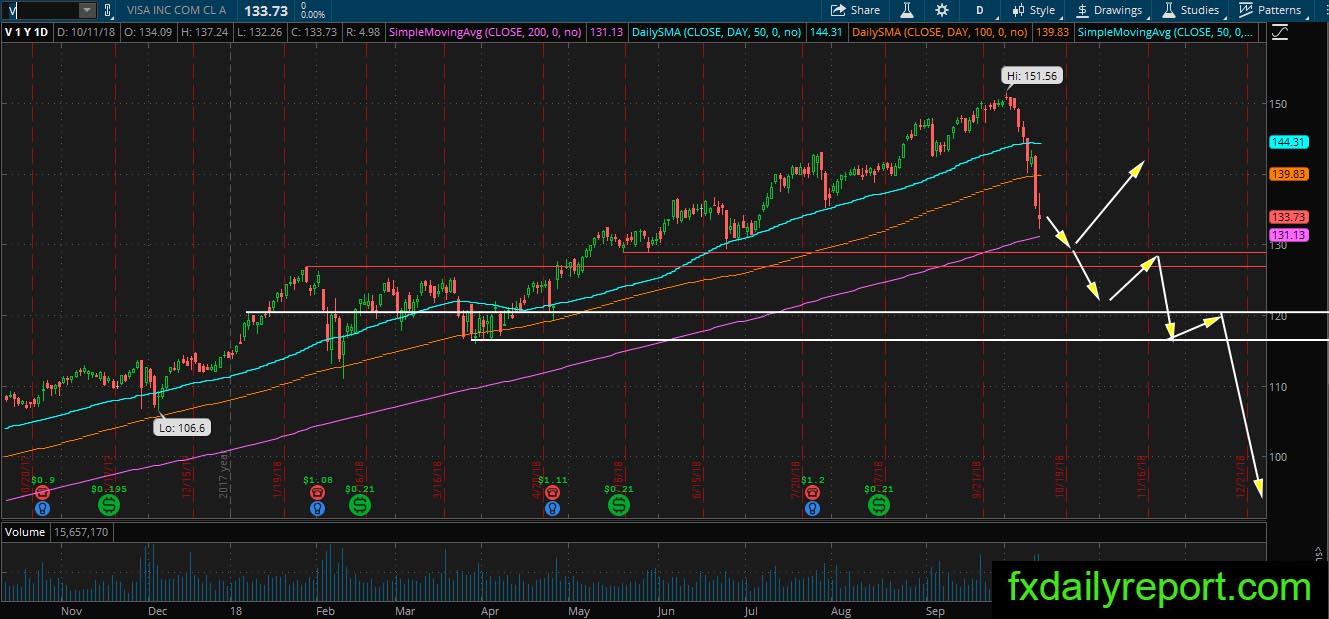Click the $0.9 earnings phone icon
This screenshot has width=1329, height=619.
click(41, 492)
